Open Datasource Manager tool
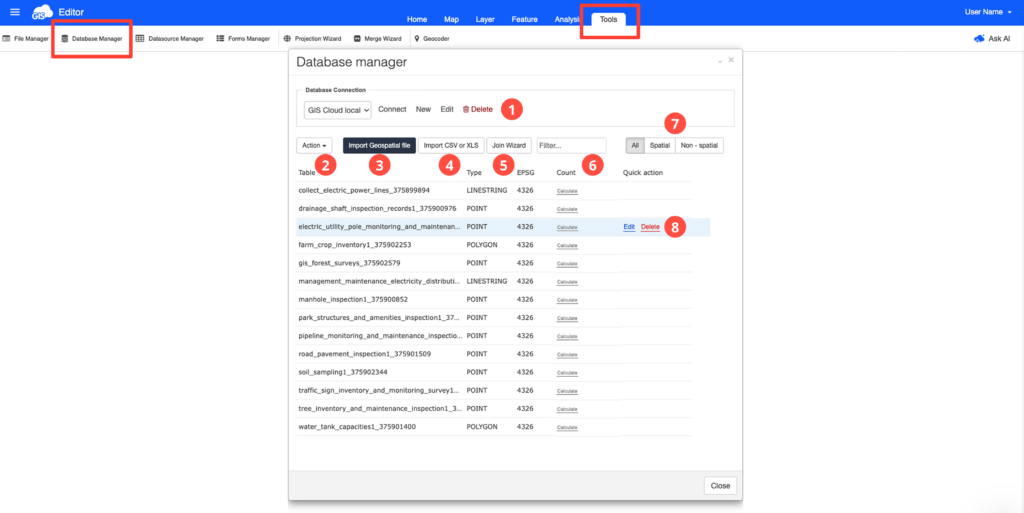Screen dimensions: 1024x513 click(x=170, y=39)
